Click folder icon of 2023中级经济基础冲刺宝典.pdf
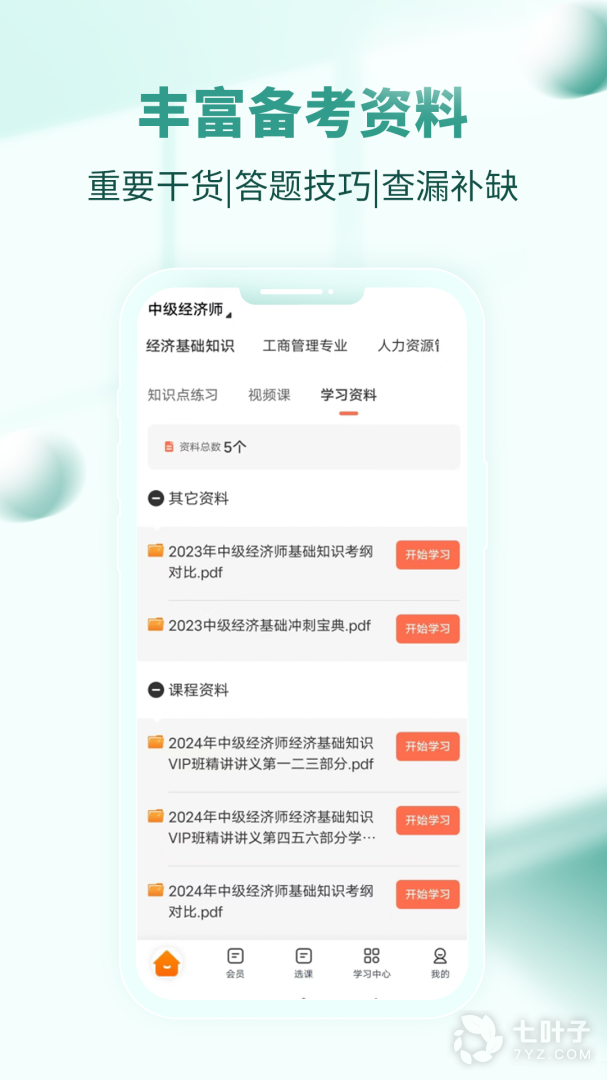The image size is (607, 1080). tap(156, 625)
